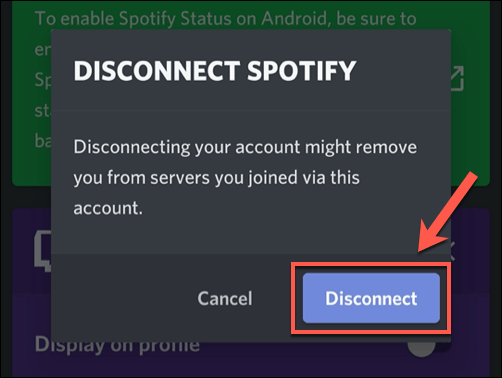Click the DISCONNECT SPOTIFY dialog heading

pos(215,71)
